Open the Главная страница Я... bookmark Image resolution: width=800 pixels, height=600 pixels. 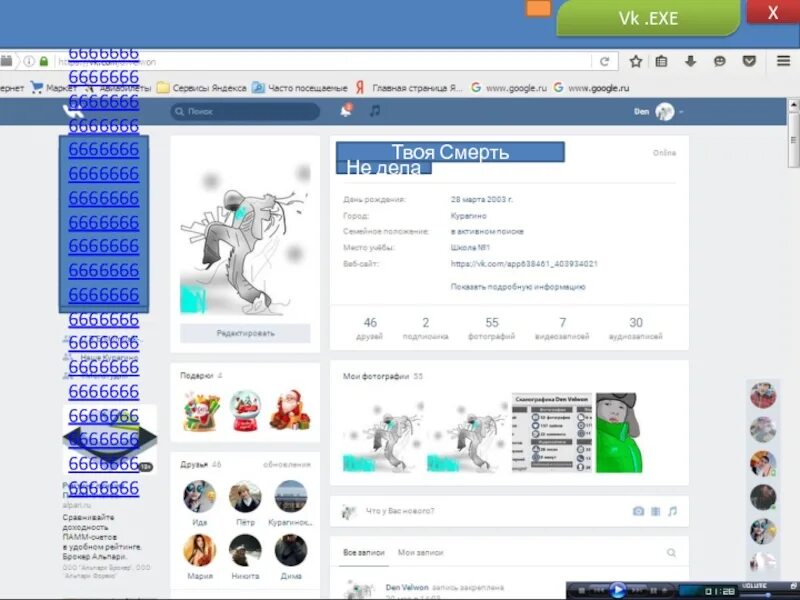(x=409, y=88)
